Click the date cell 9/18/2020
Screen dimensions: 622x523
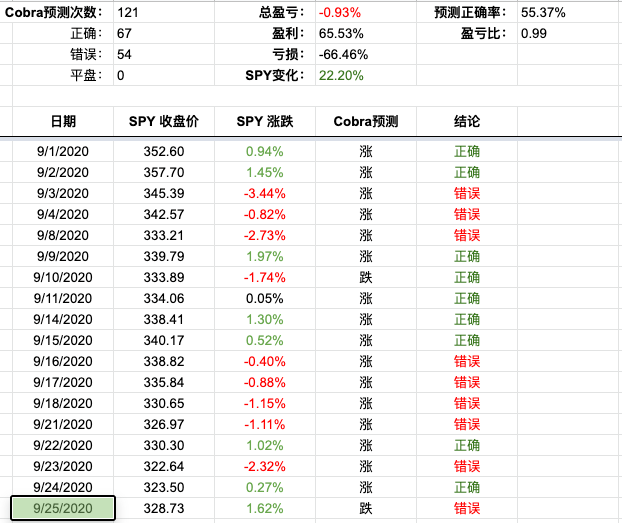coord(63,404)
